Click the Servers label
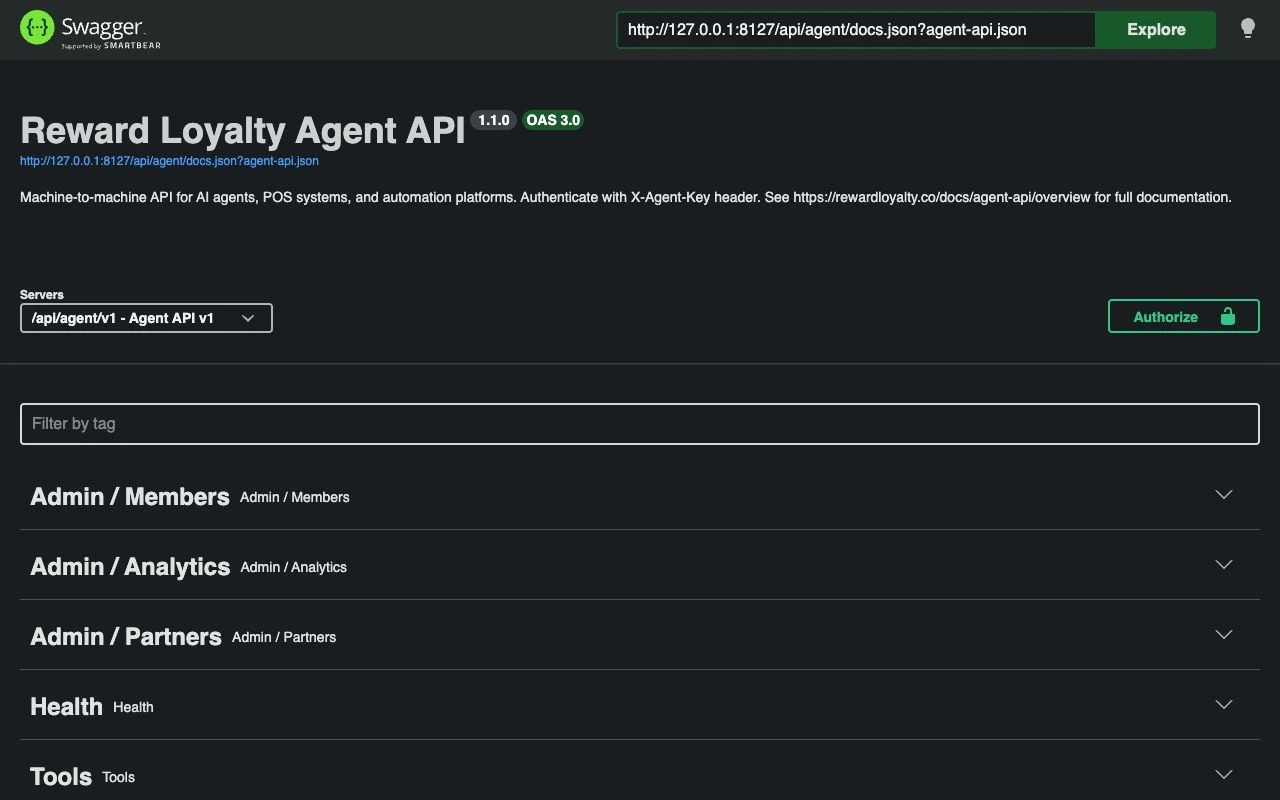Viewport: 1280px width, 800px height. (42, 295)
